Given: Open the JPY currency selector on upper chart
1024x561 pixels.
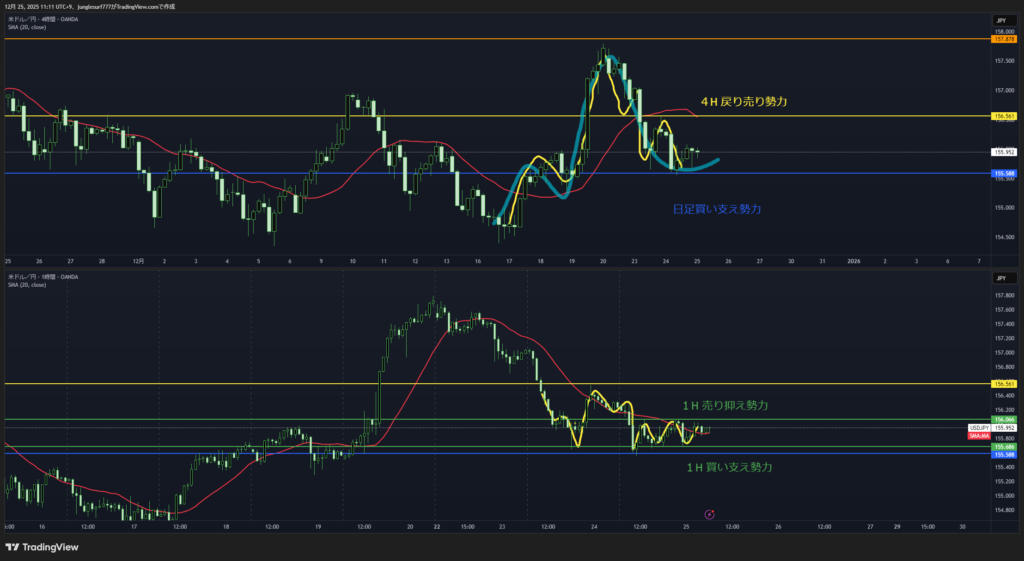Looking at the screenshot, I should tap(999, 20).
